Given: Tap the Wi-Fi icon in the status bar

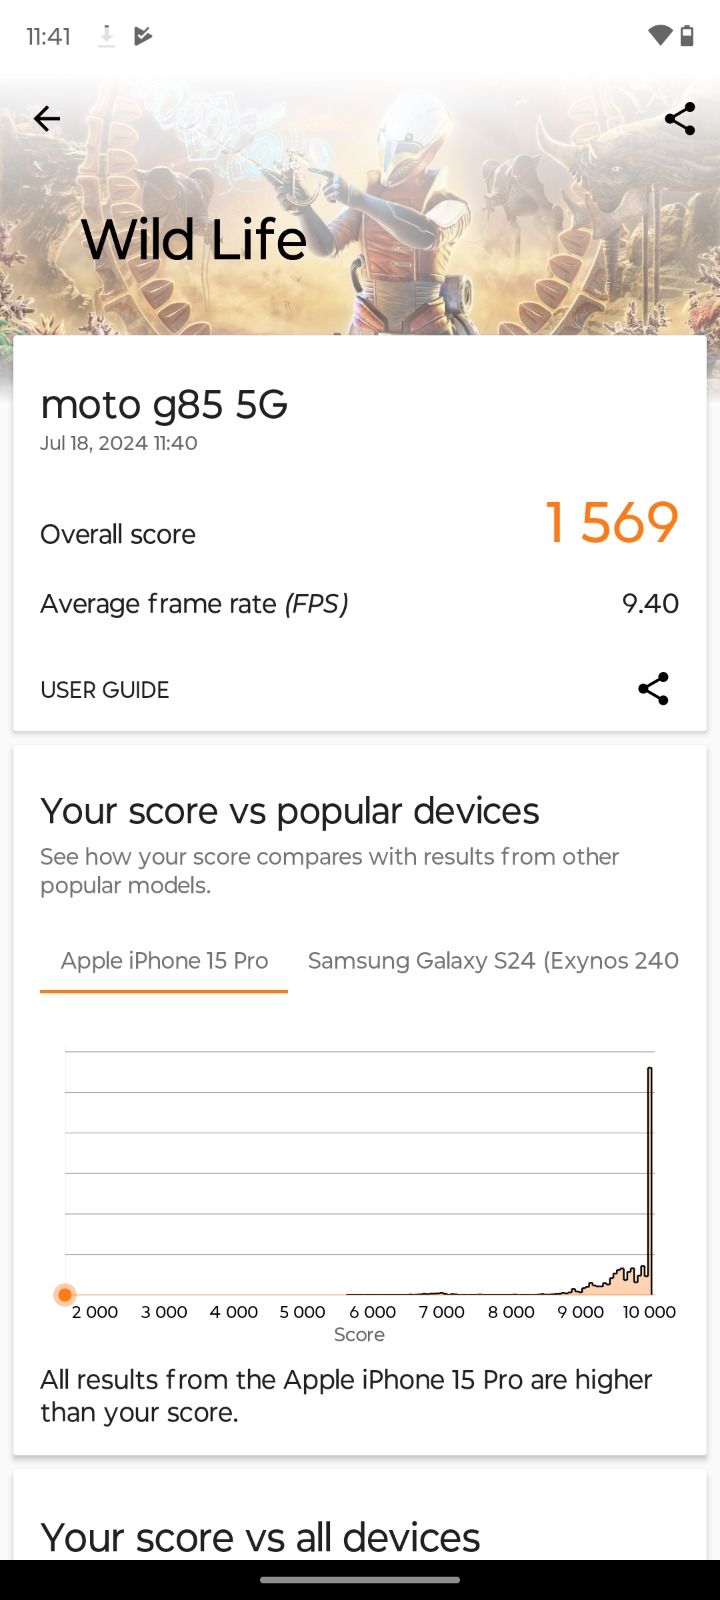Looking at the screenshot, I should (659, 36).
